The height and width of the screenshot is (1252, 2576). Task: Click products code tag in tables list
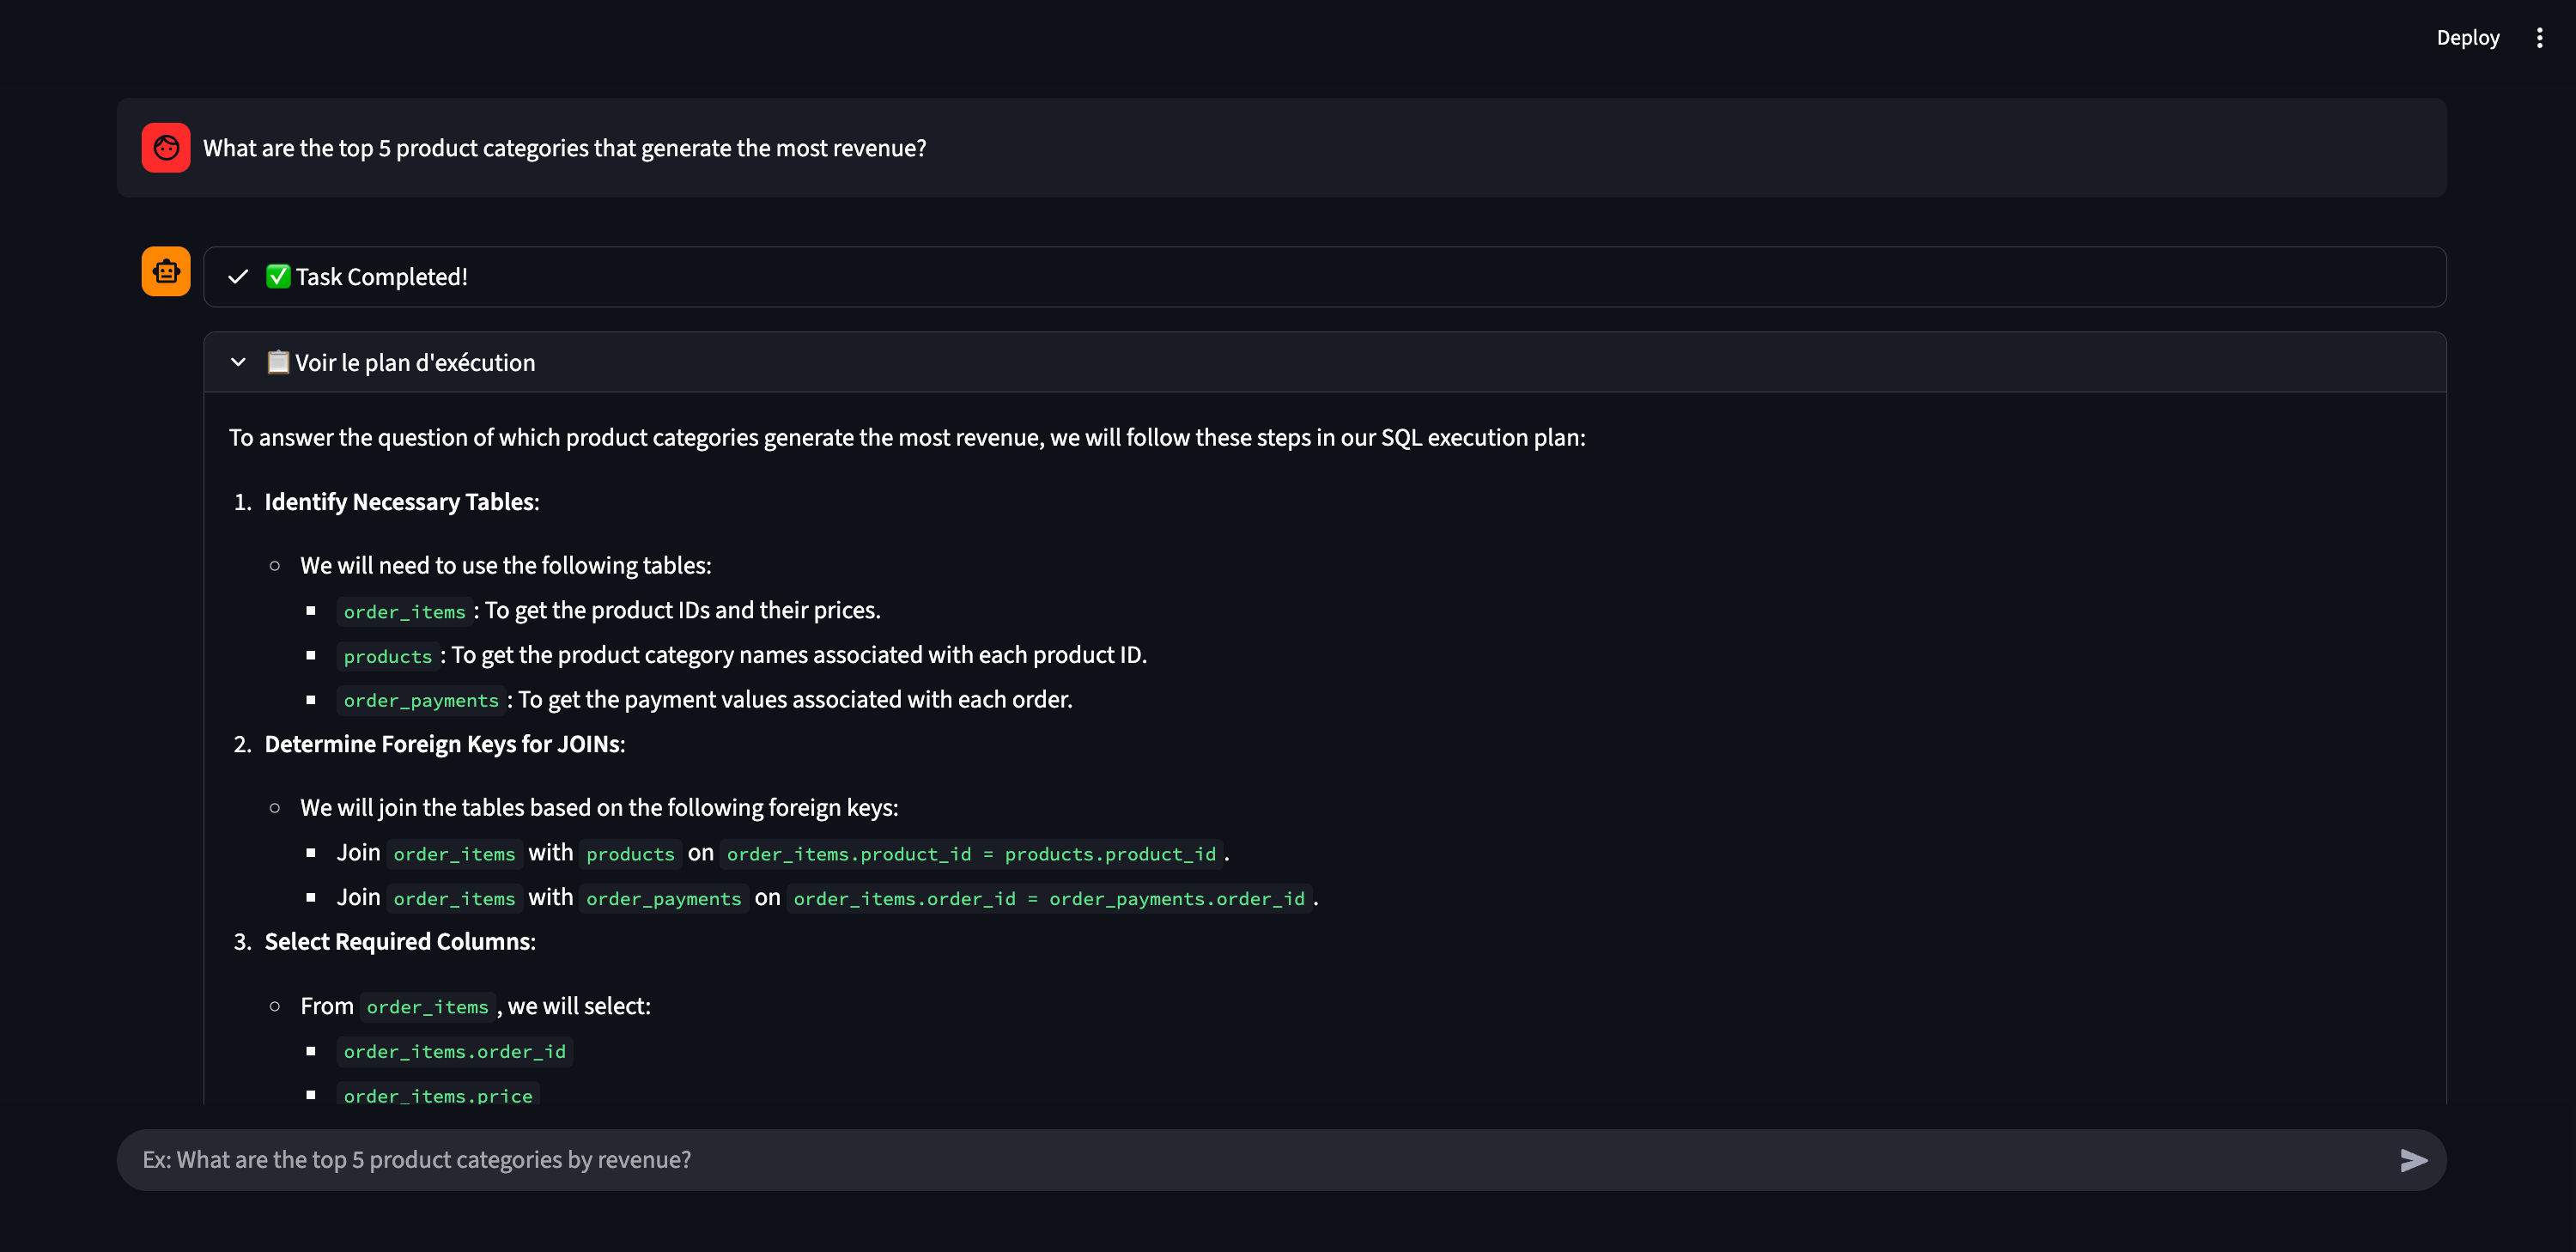tap(387, 656)
